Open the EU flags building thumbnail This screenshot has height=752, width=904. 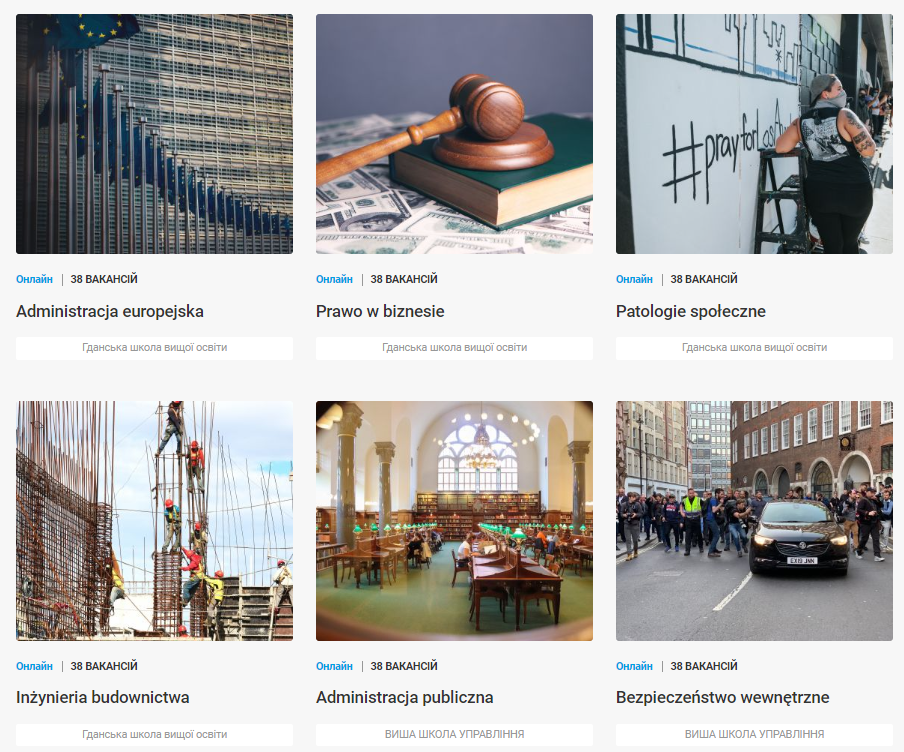coord(155,134)
